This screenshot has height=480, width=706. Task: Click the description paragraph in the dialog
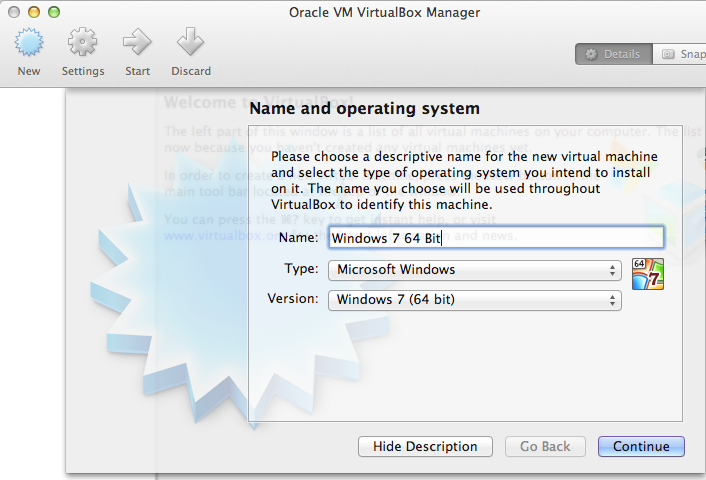[x=464, y=180]
